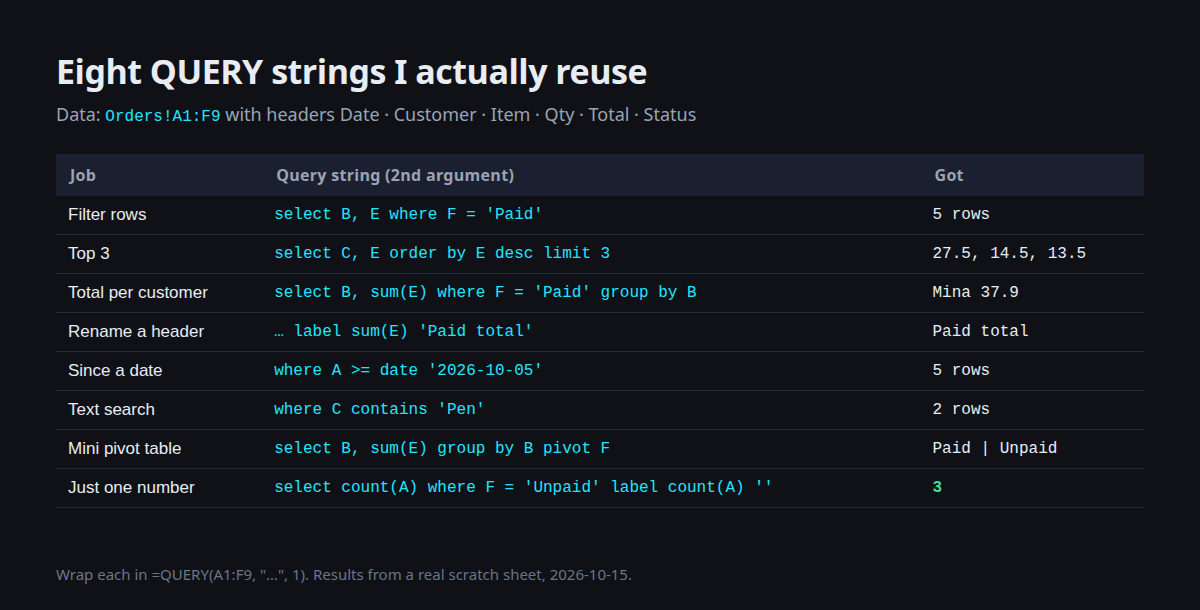Click the '2 rows' result cell
This screenshot has height=610, width=1200.
pos(961,409)
